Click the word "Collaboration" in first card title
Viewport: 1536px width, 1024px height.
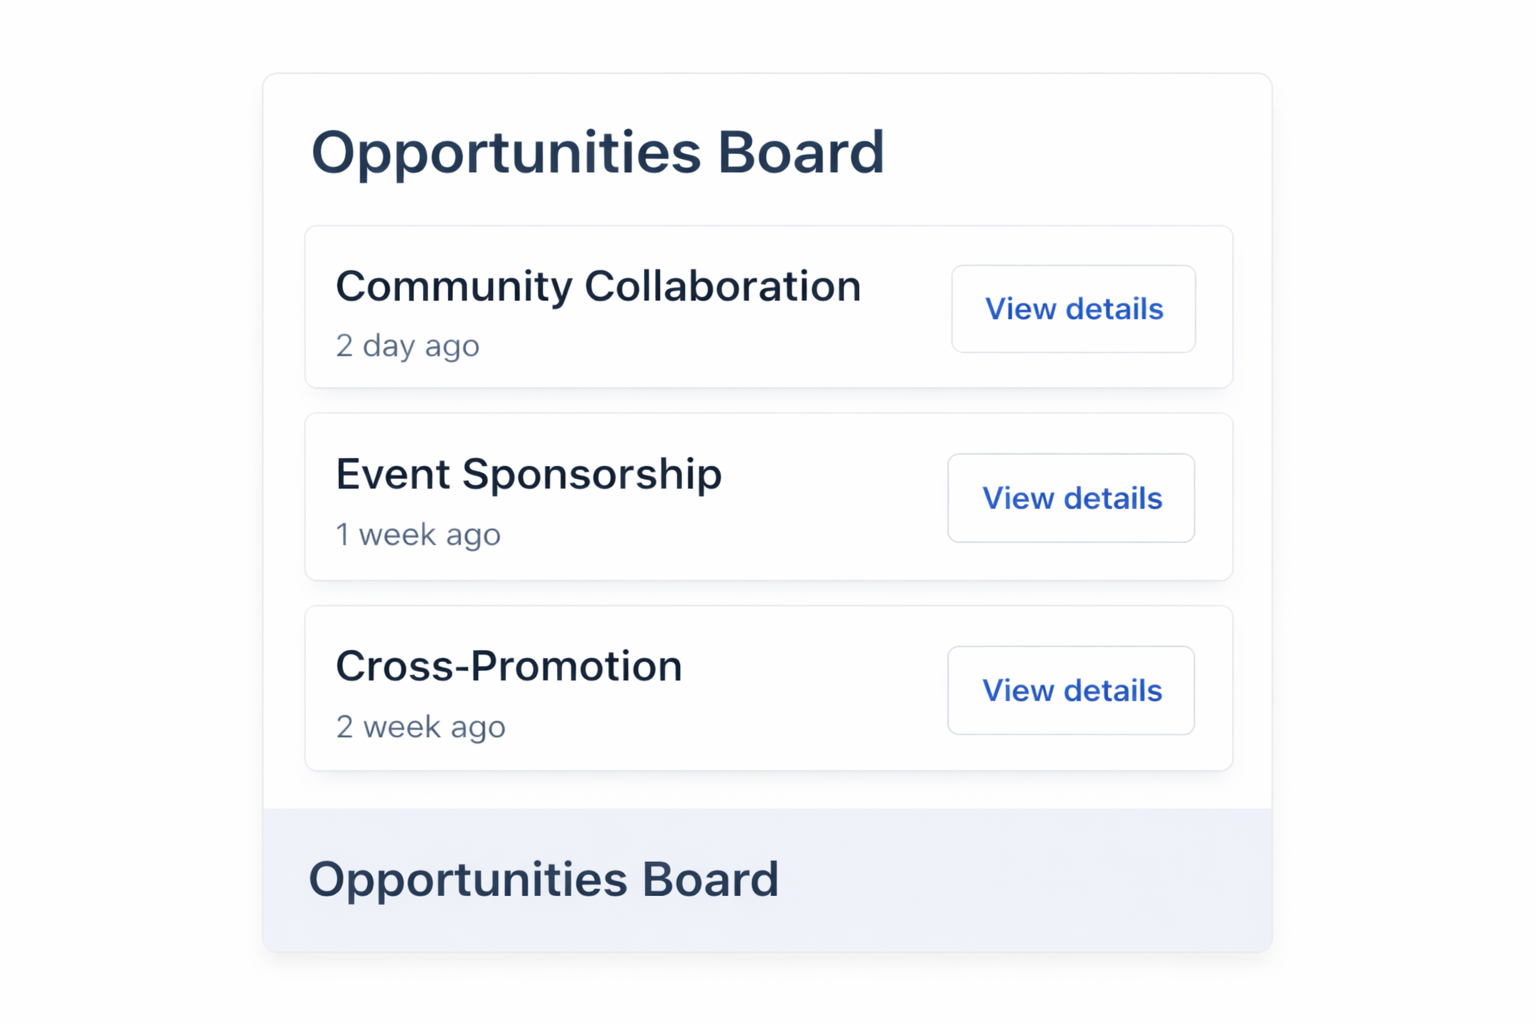pos(722,287)
